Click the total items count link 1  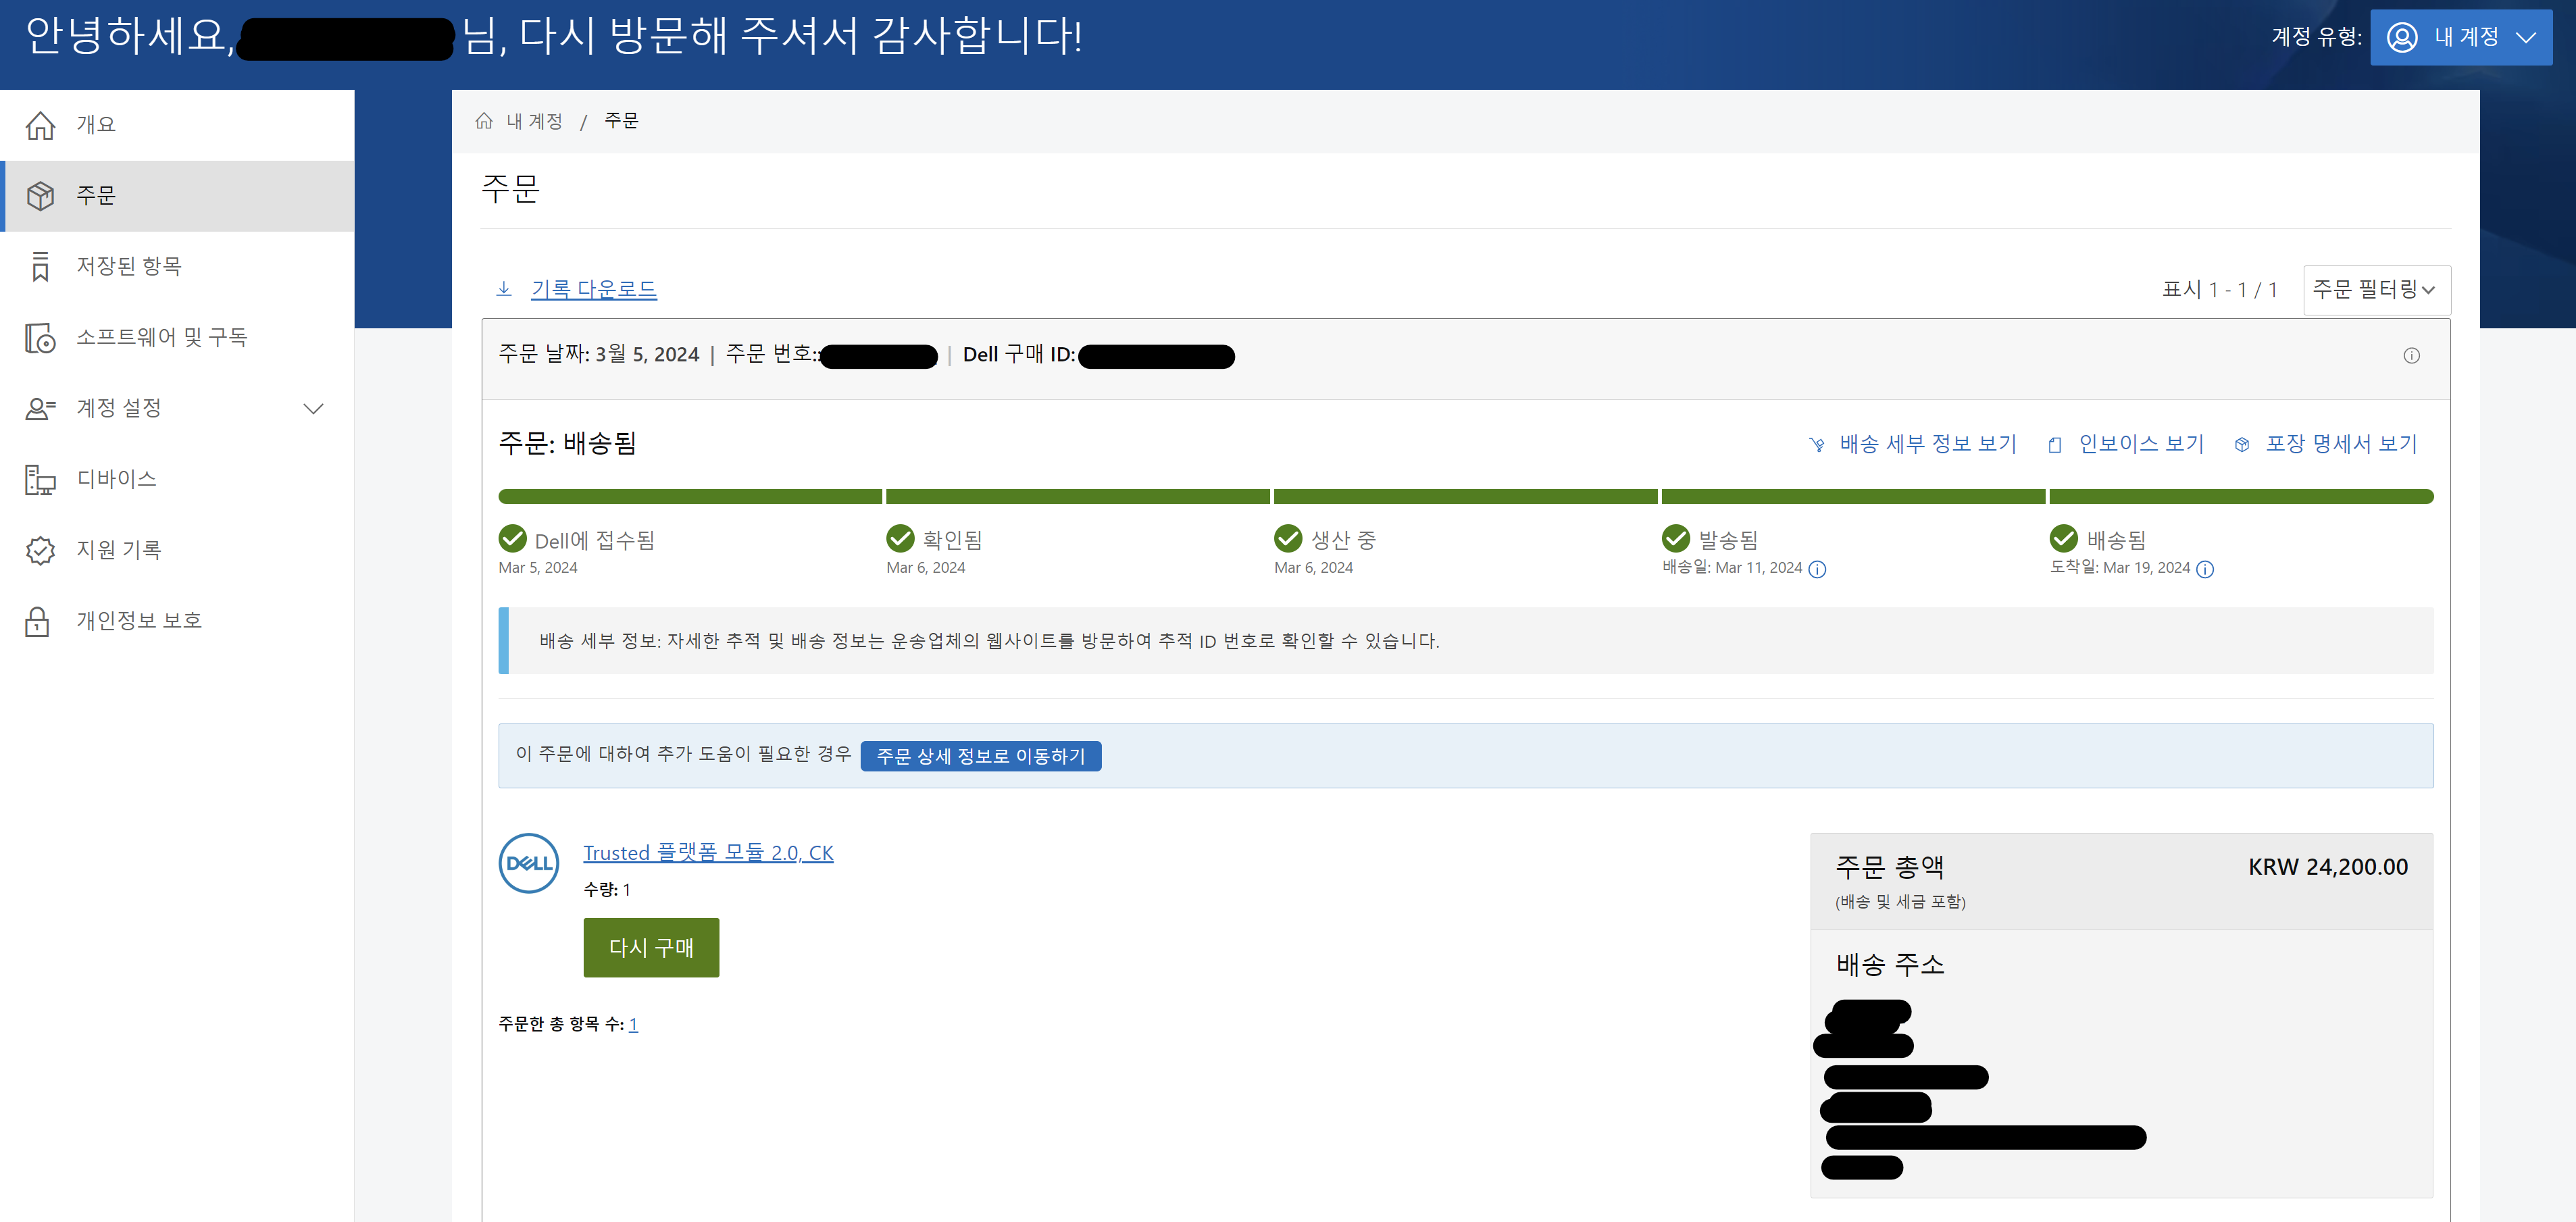[x=633, y=1025]
